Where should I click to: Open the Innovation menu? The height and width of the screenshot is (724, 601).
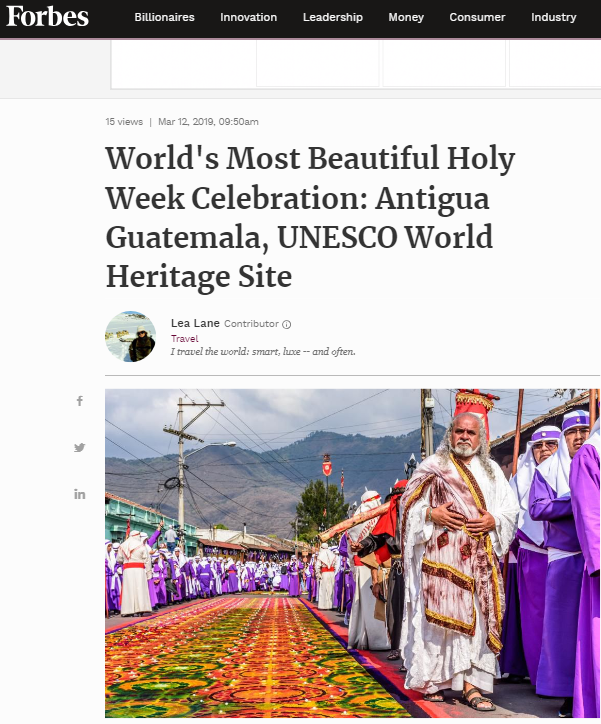tap(248, 17)
